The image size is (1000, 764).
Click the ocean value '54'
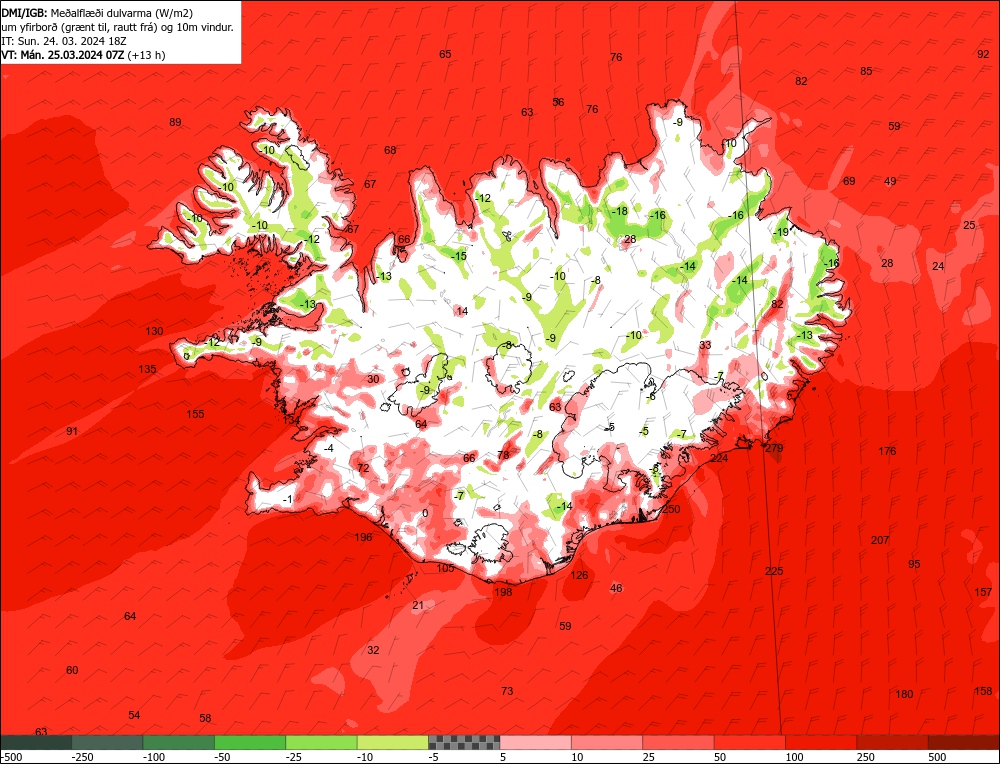[134, 715]
